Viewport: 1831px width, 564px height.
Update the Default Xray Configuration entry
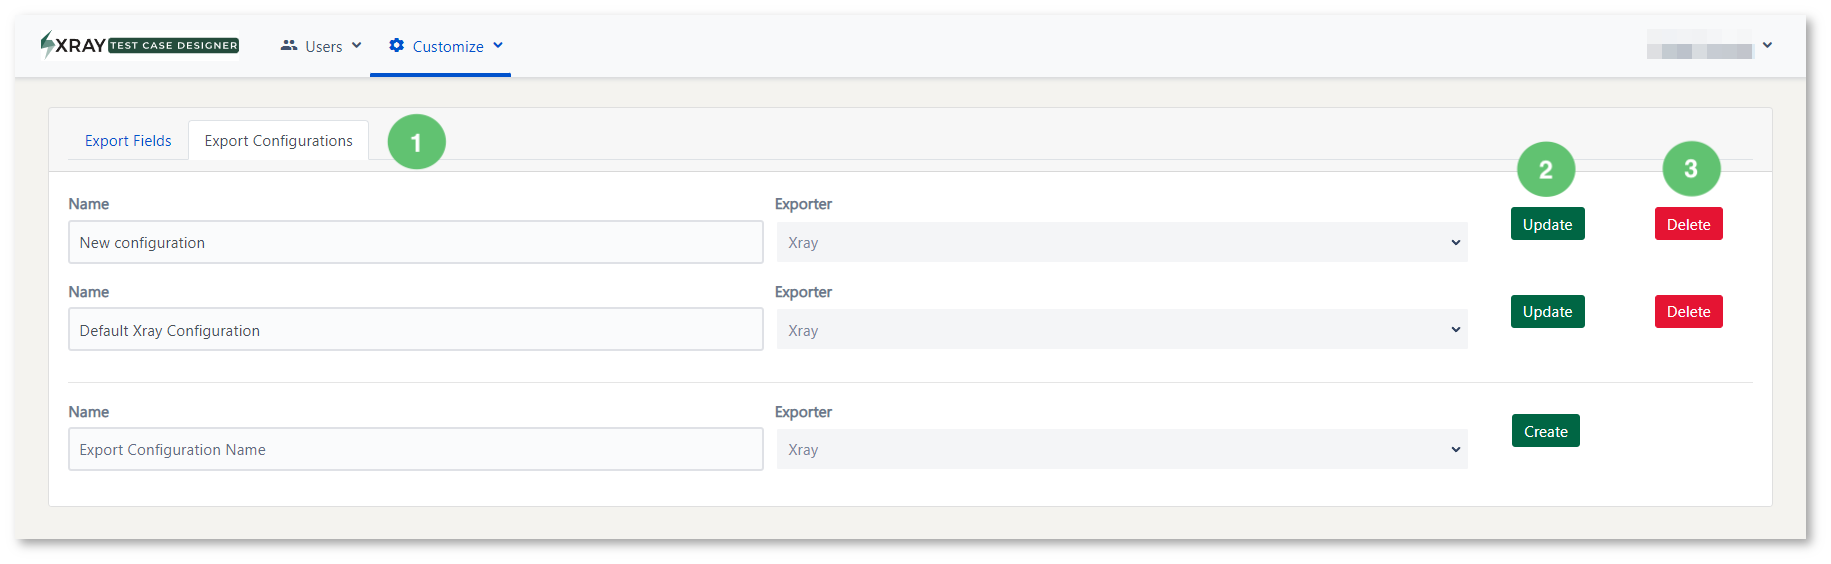(x=1548, y=311)
